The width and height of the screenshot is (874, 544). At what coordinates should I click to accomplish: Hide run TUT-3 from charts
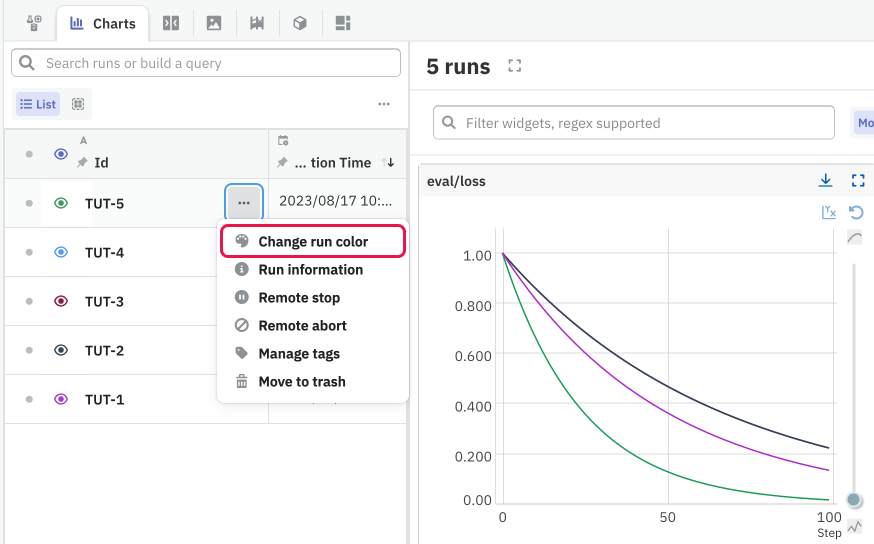pyautogui.click(x=61, y=301)
